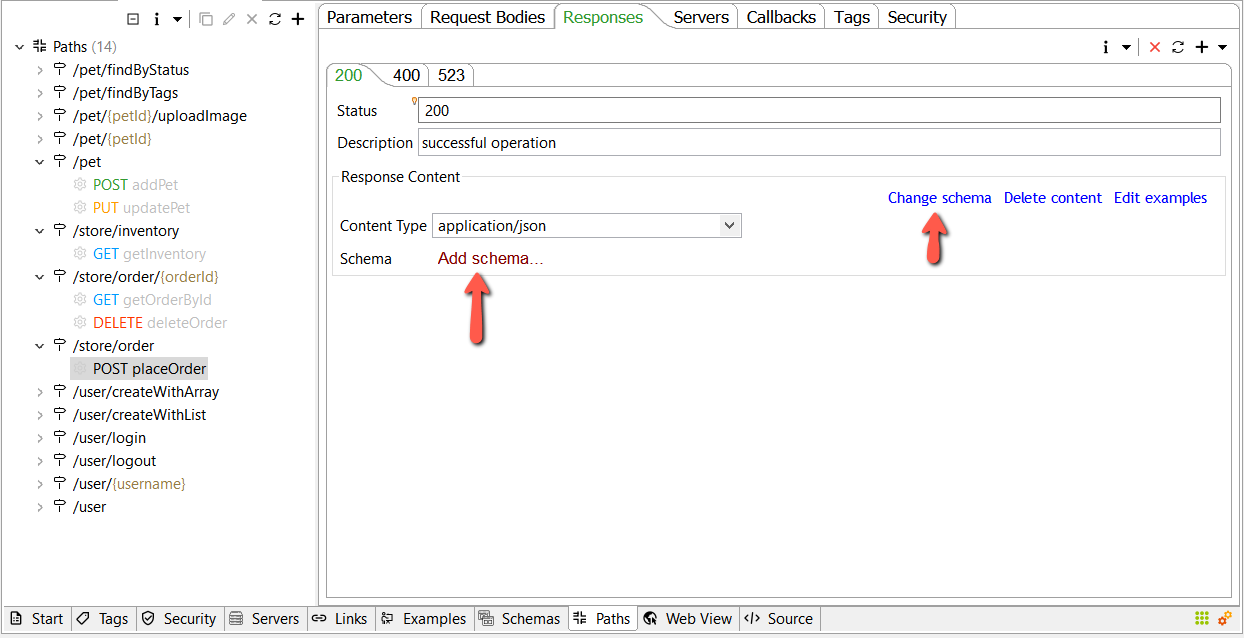Open the Servers tab of the operation
The height and width of the screenshot is (638, 1244).
tap(701, 17)
